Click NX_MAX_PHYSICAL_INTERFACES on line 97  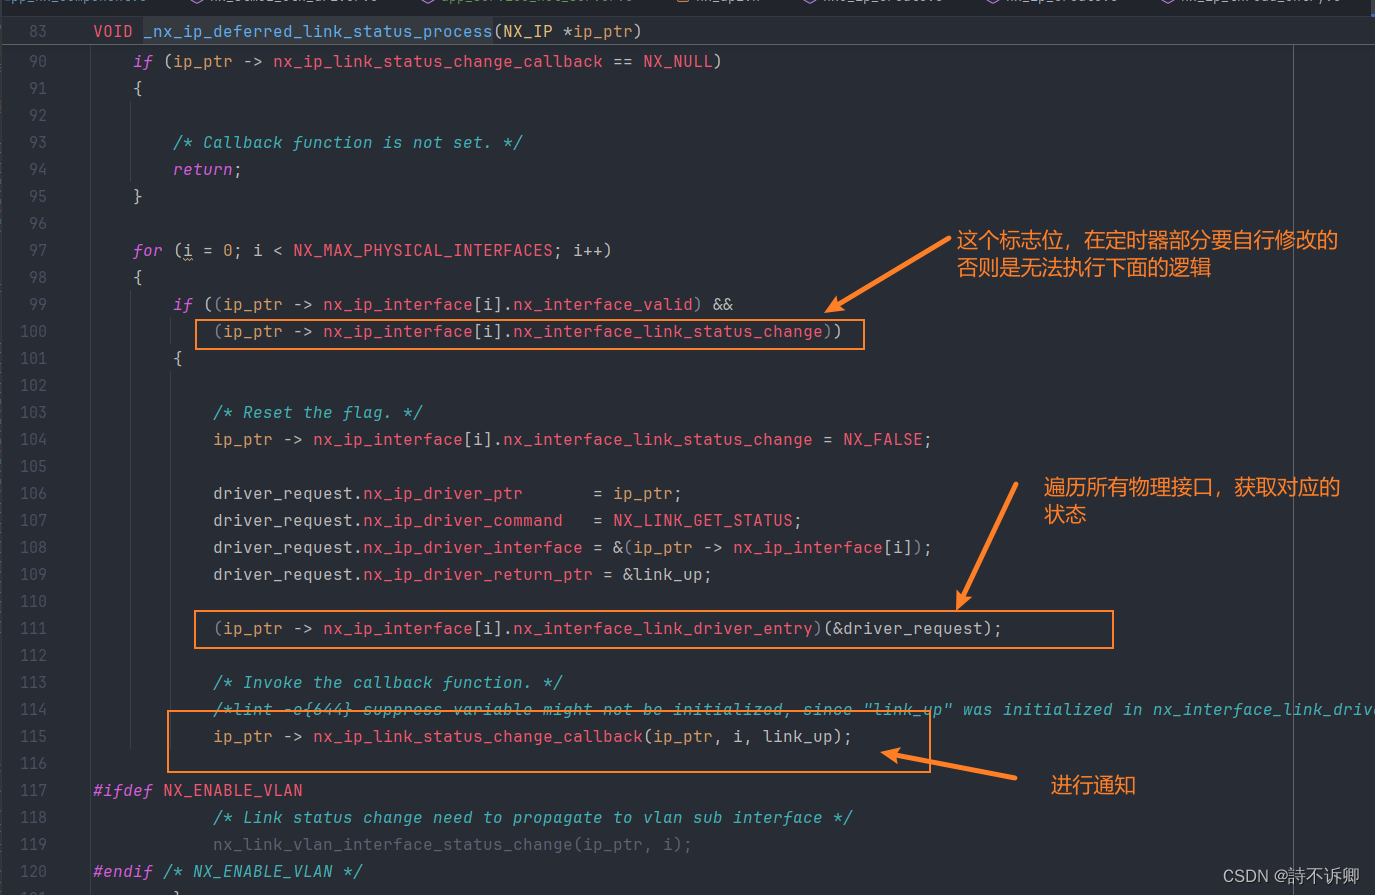(423, 250)
